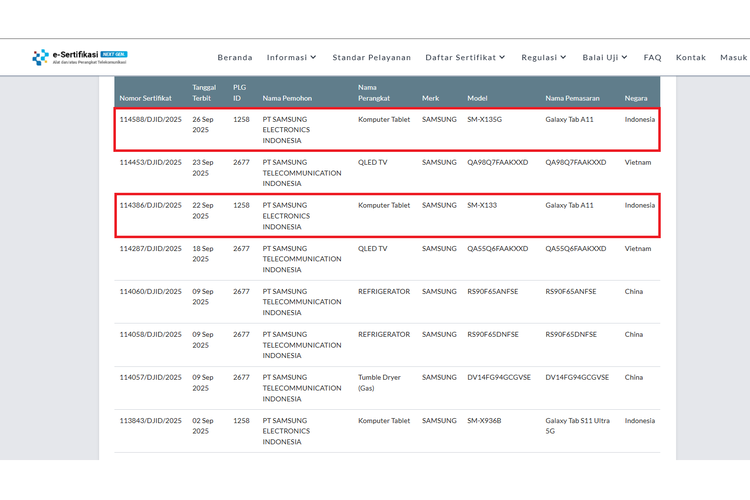Open the Beranda menu item

pos(235,57)
